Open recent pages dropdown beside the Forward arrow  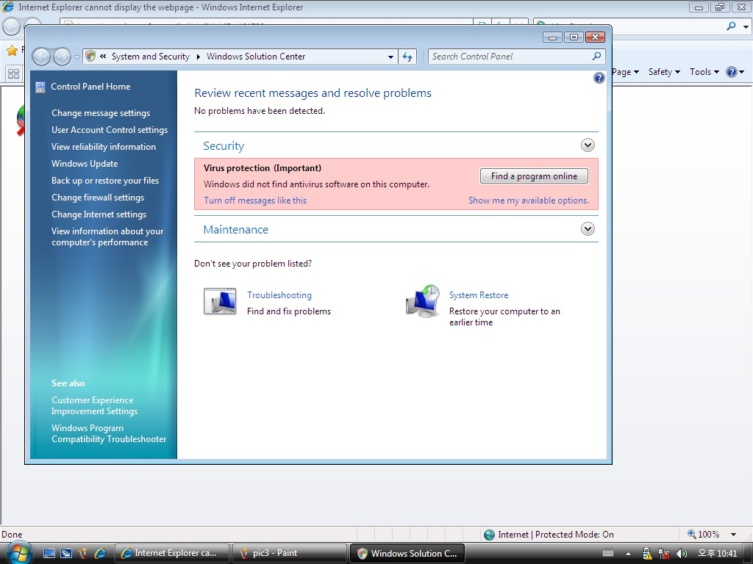[76, 57]
